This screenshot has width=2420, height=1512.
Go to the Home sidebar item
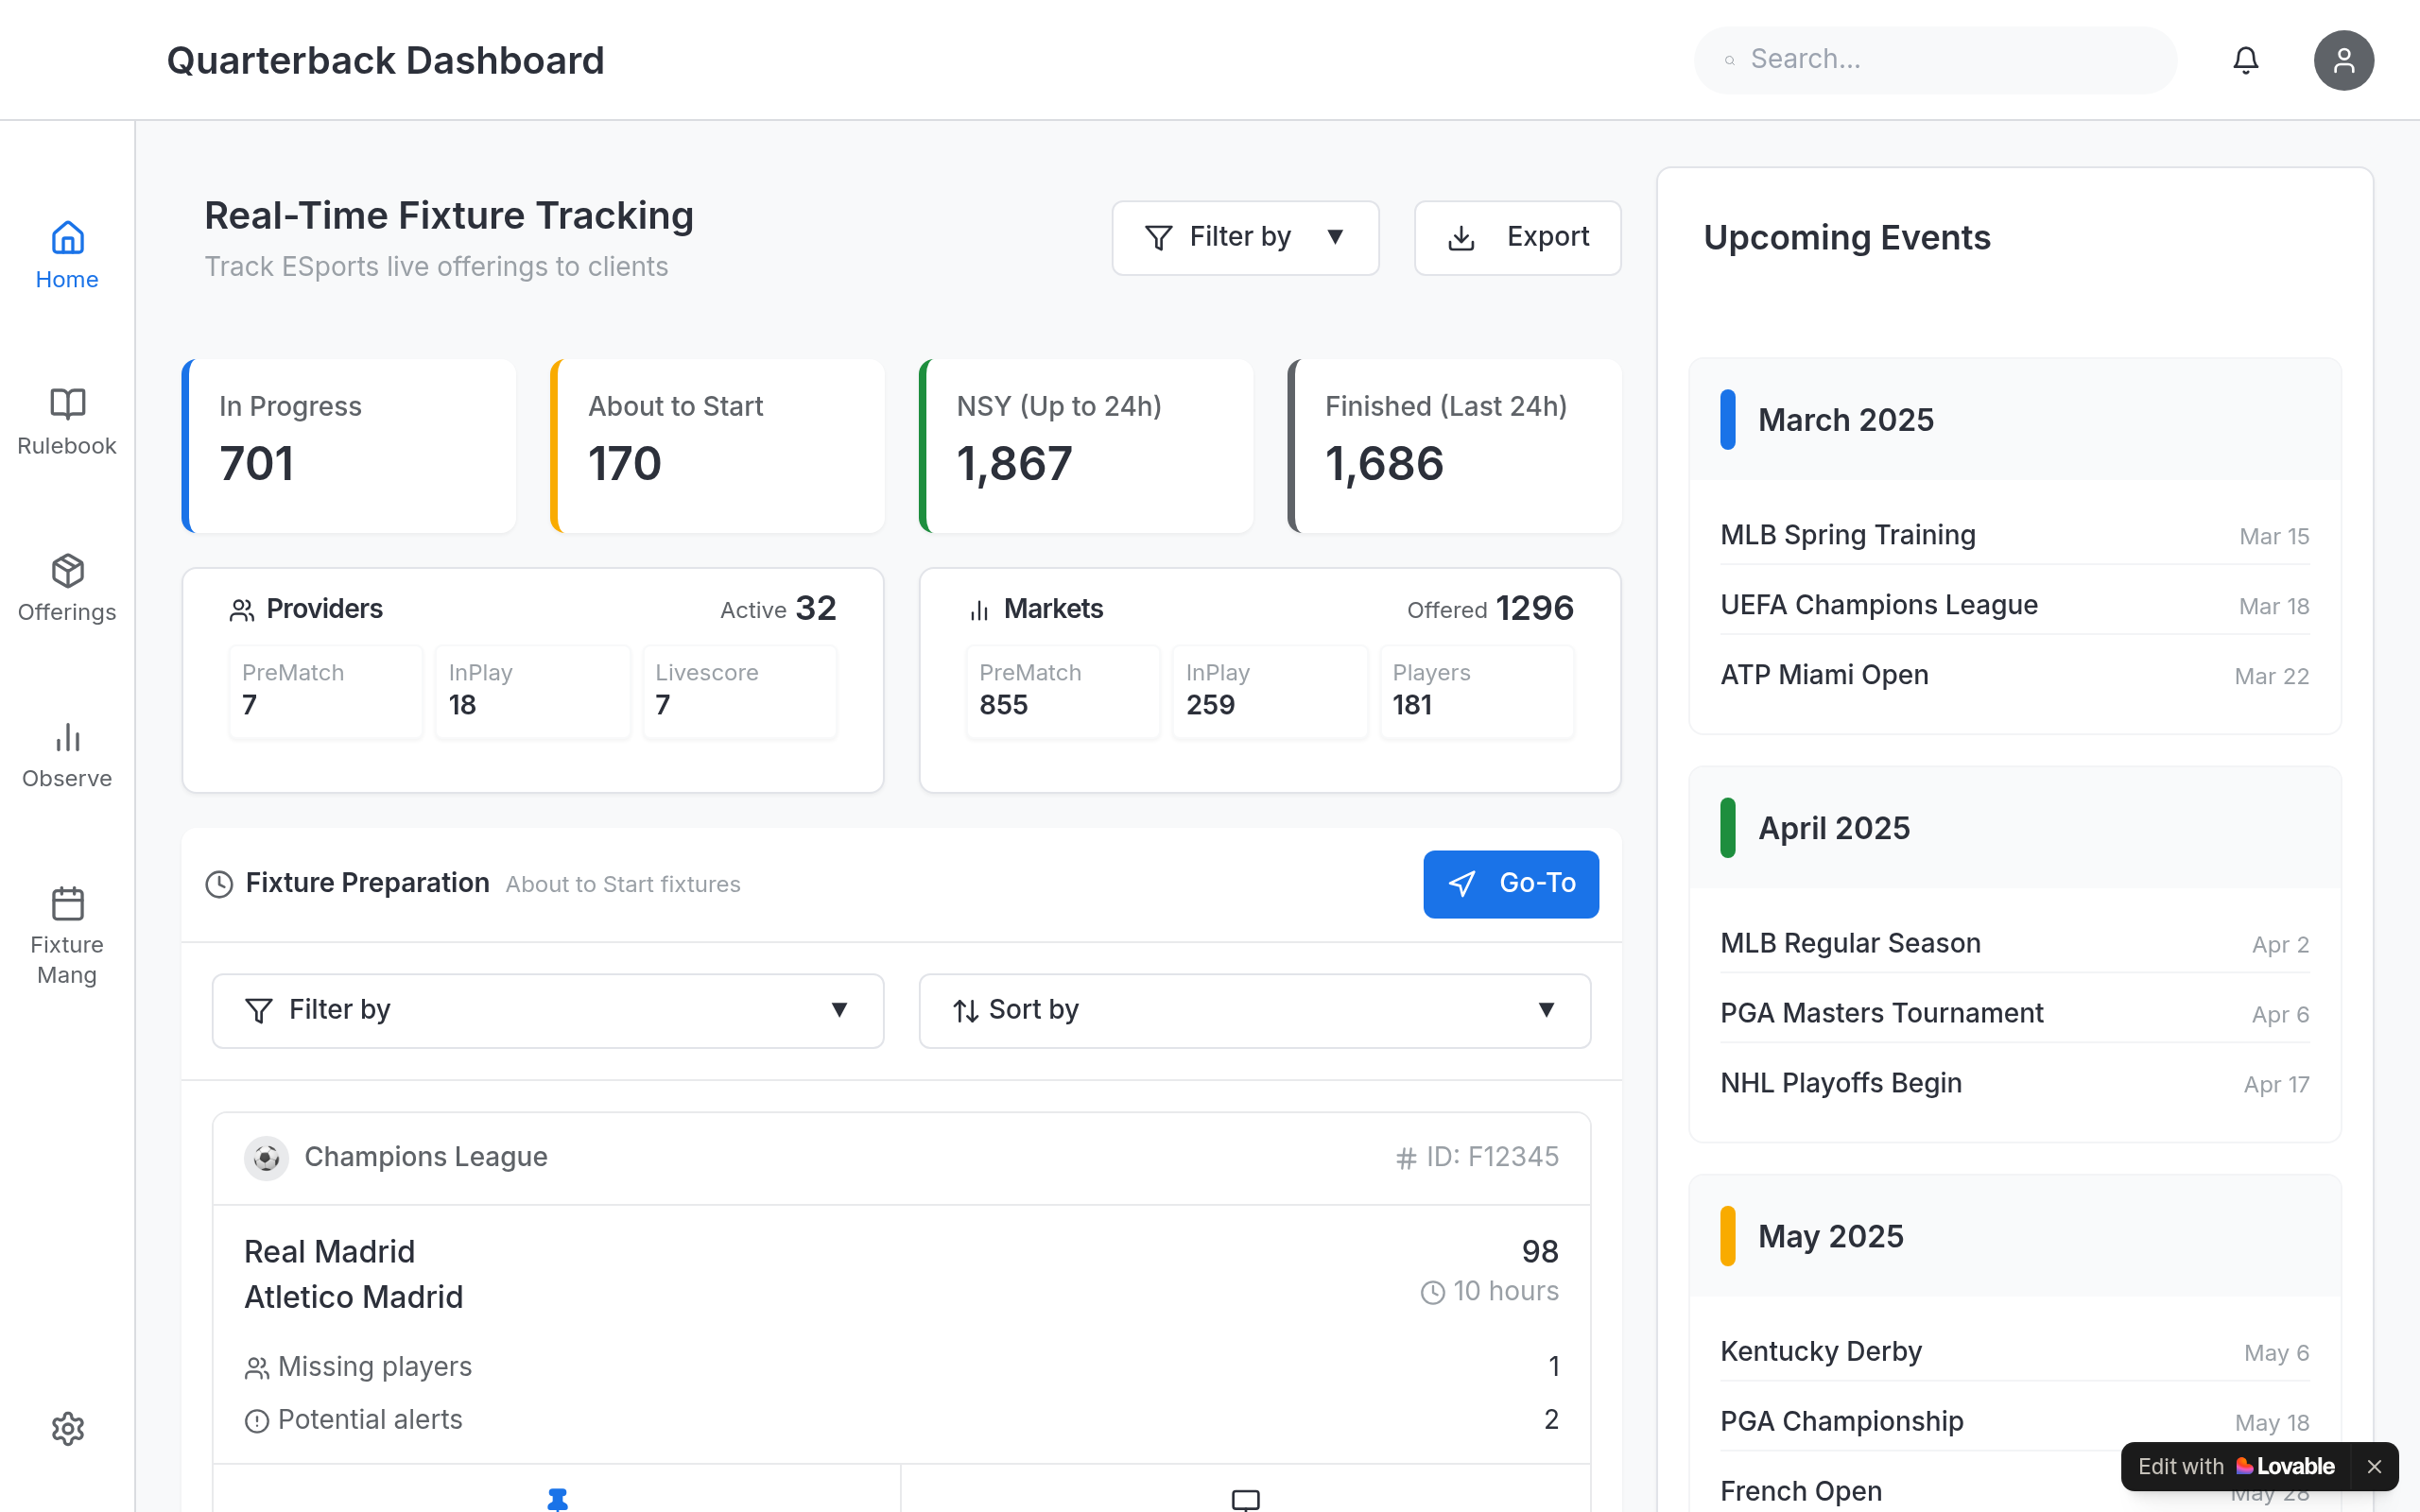click(67, 256)
